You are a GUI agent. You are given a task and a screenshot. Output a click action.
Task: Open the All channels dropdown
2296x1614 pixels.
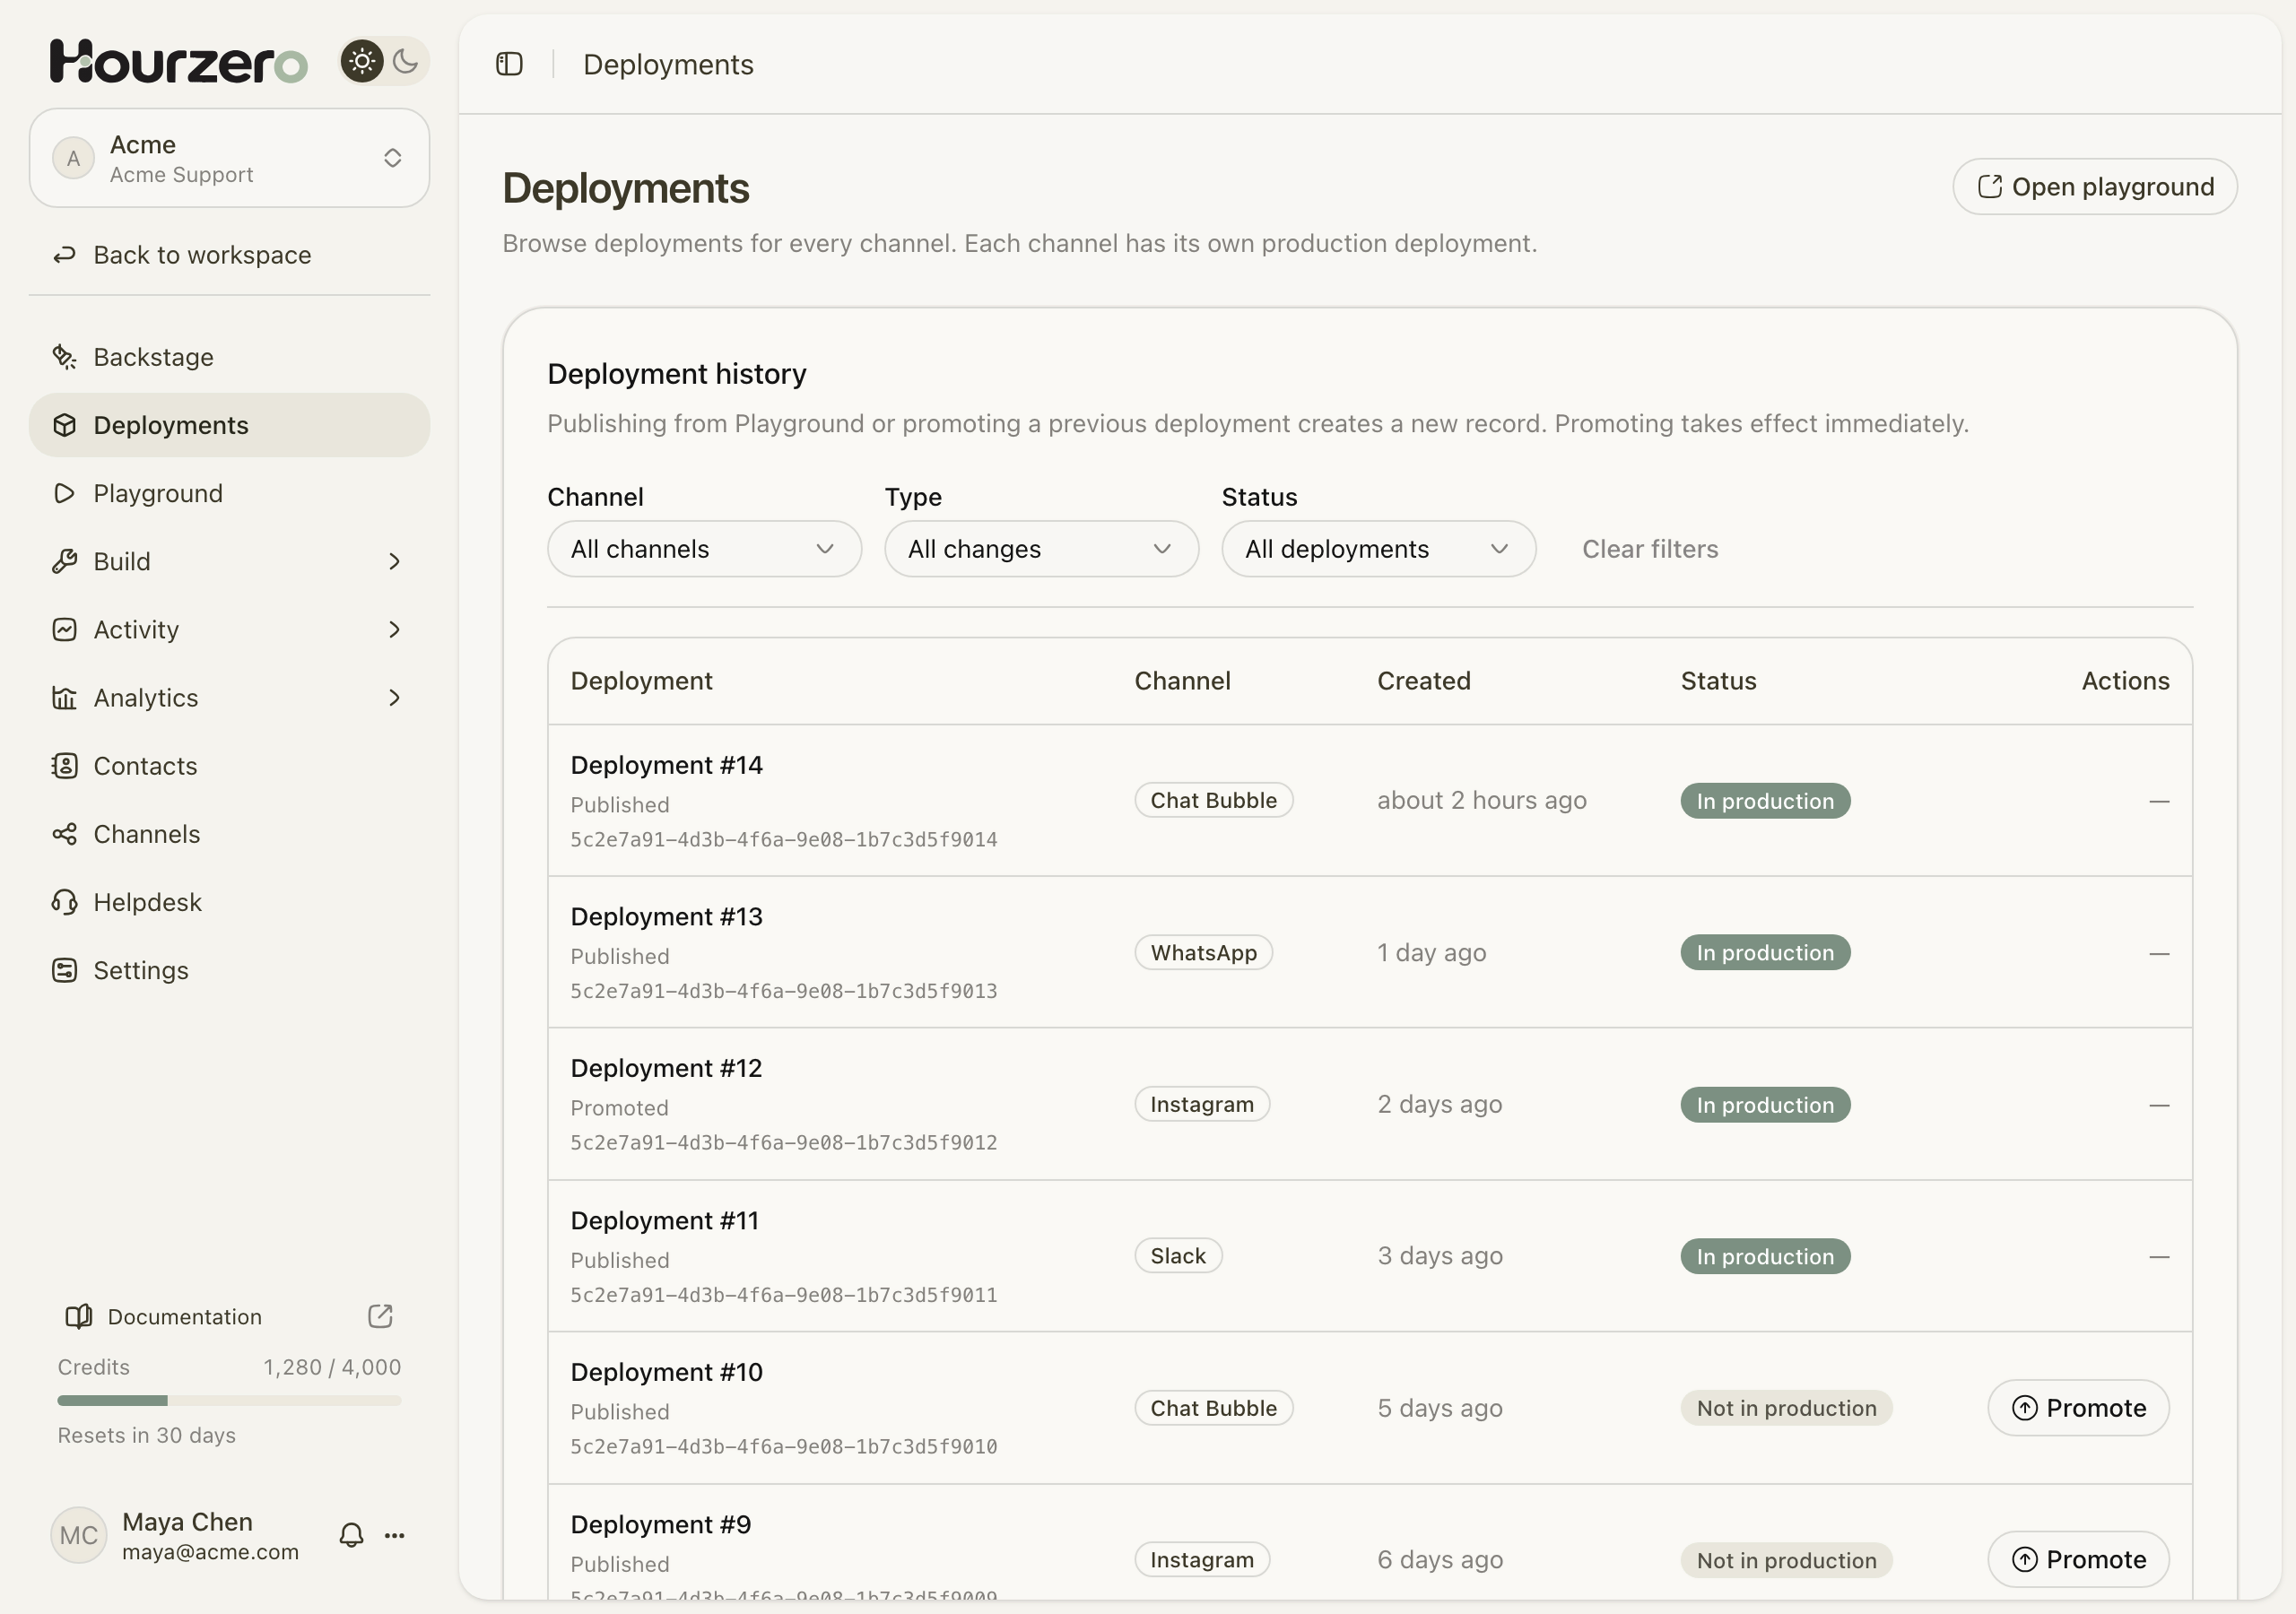pos(704,549)
